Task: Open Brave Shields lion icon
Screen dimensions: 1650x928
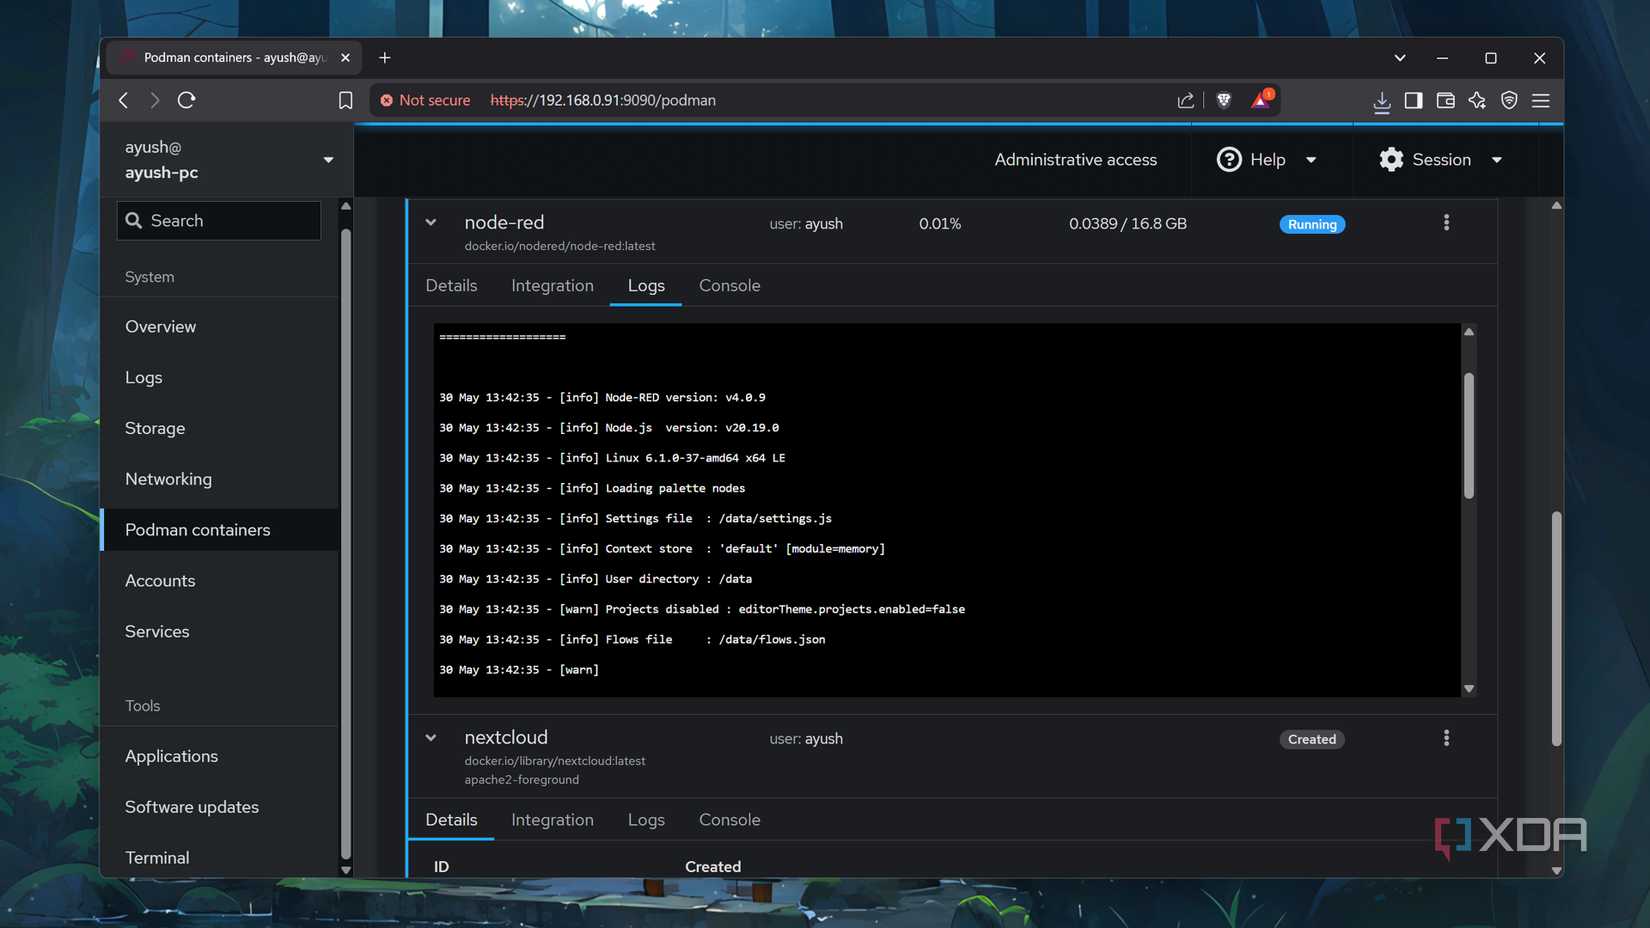Action: pos(1223,100)
